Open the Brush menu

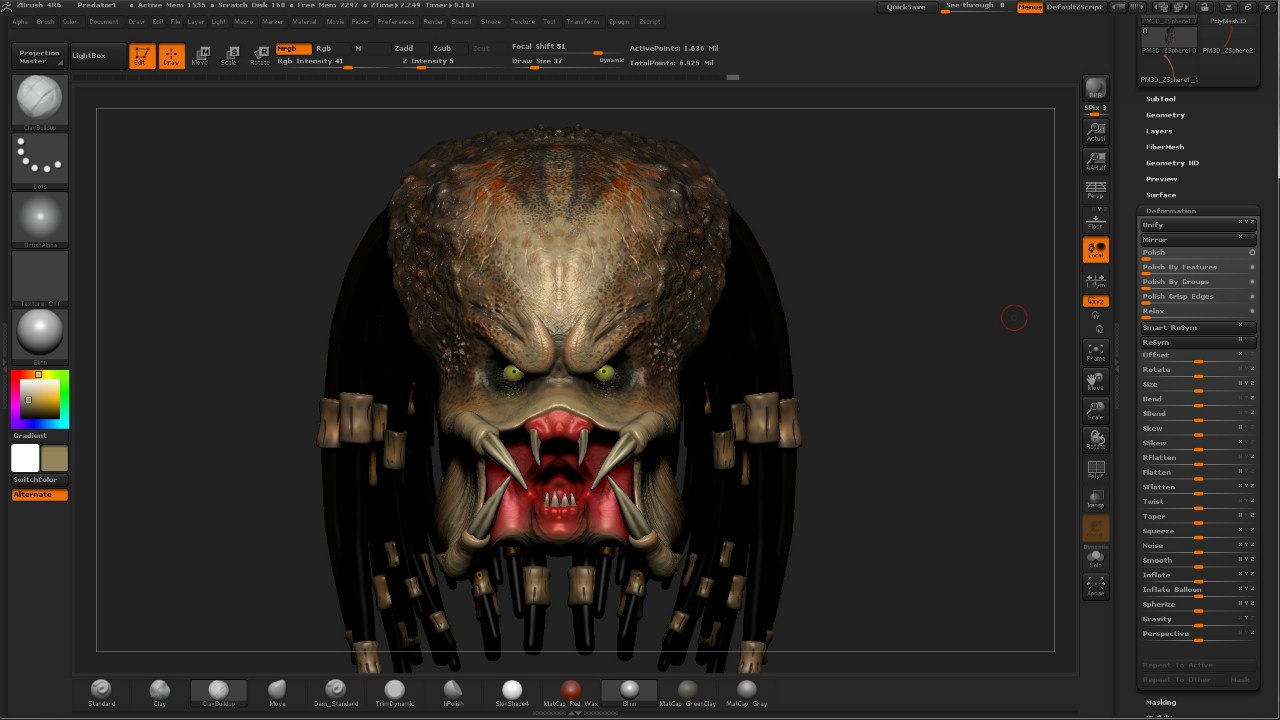click(x=45, y=21)
